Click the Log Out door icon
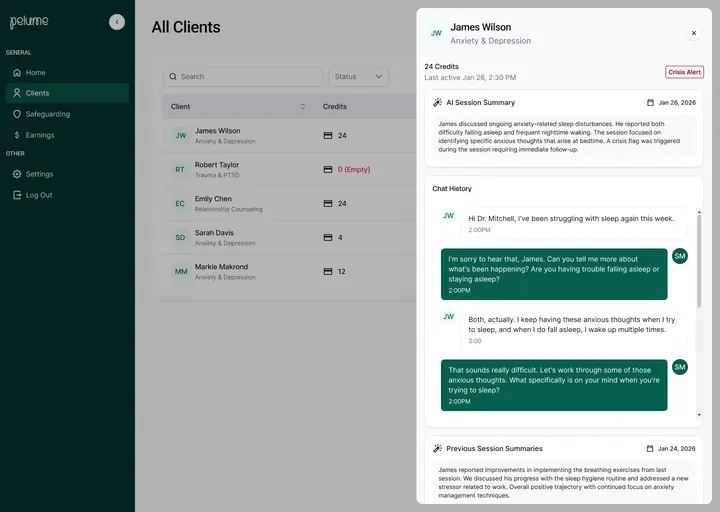 [17, 195]
